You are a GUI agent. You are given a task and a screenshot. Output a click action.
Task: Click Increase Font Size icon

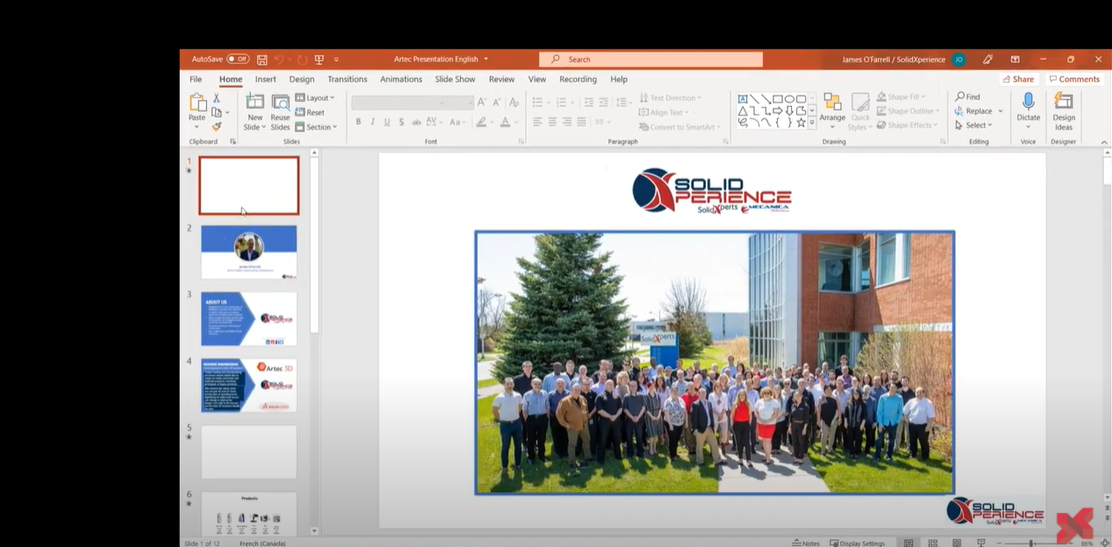pos(482,103)
